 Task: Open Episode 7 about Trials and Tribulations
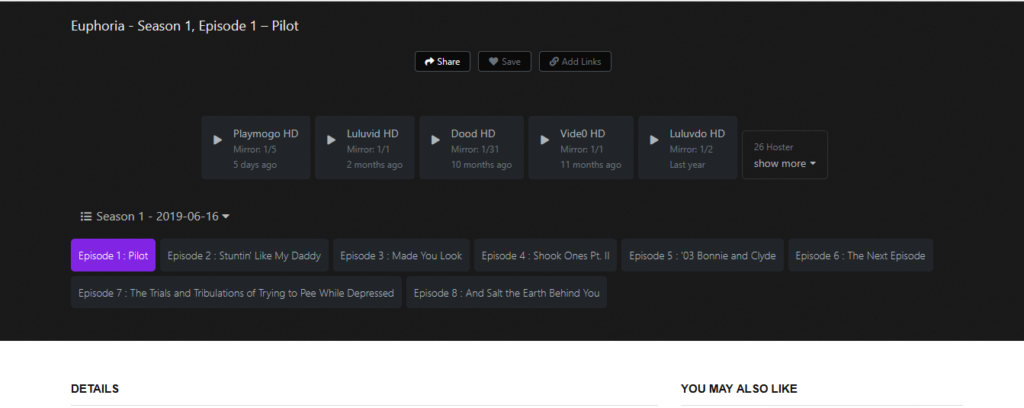[236, 293]
